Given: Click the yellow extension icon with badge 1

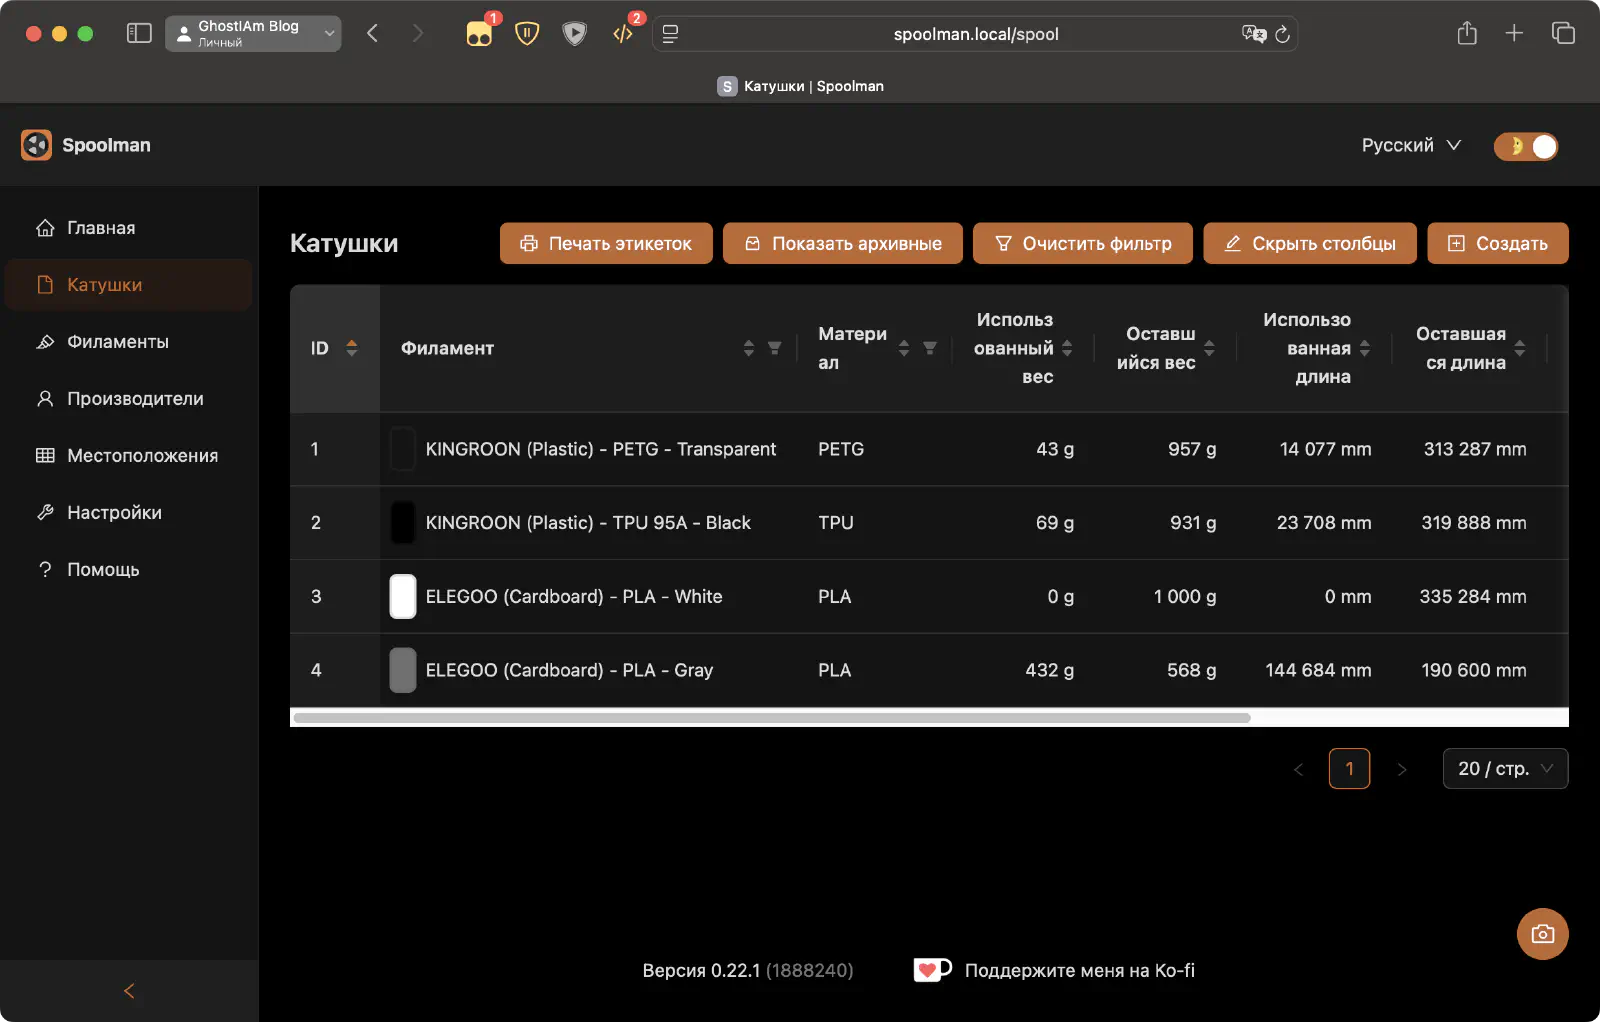Looking at the screenshot, I should click(x=479, y=34).
